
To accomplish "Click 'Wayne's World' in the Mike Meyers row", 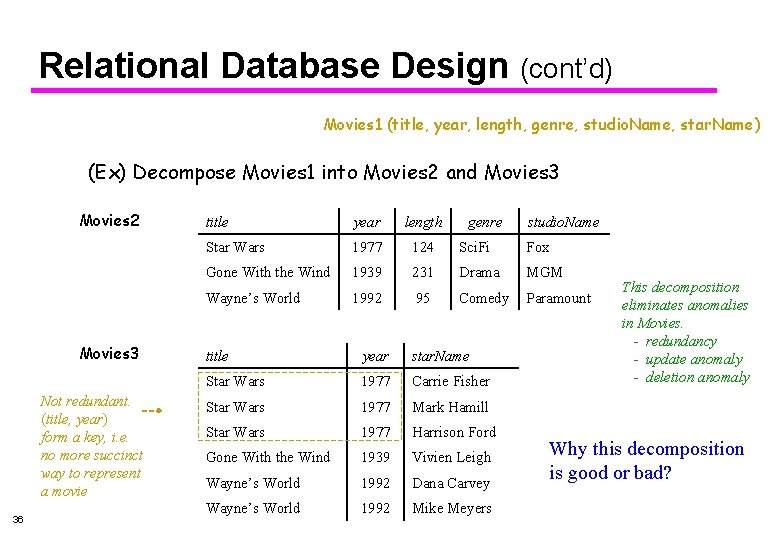I will [253, 508].
